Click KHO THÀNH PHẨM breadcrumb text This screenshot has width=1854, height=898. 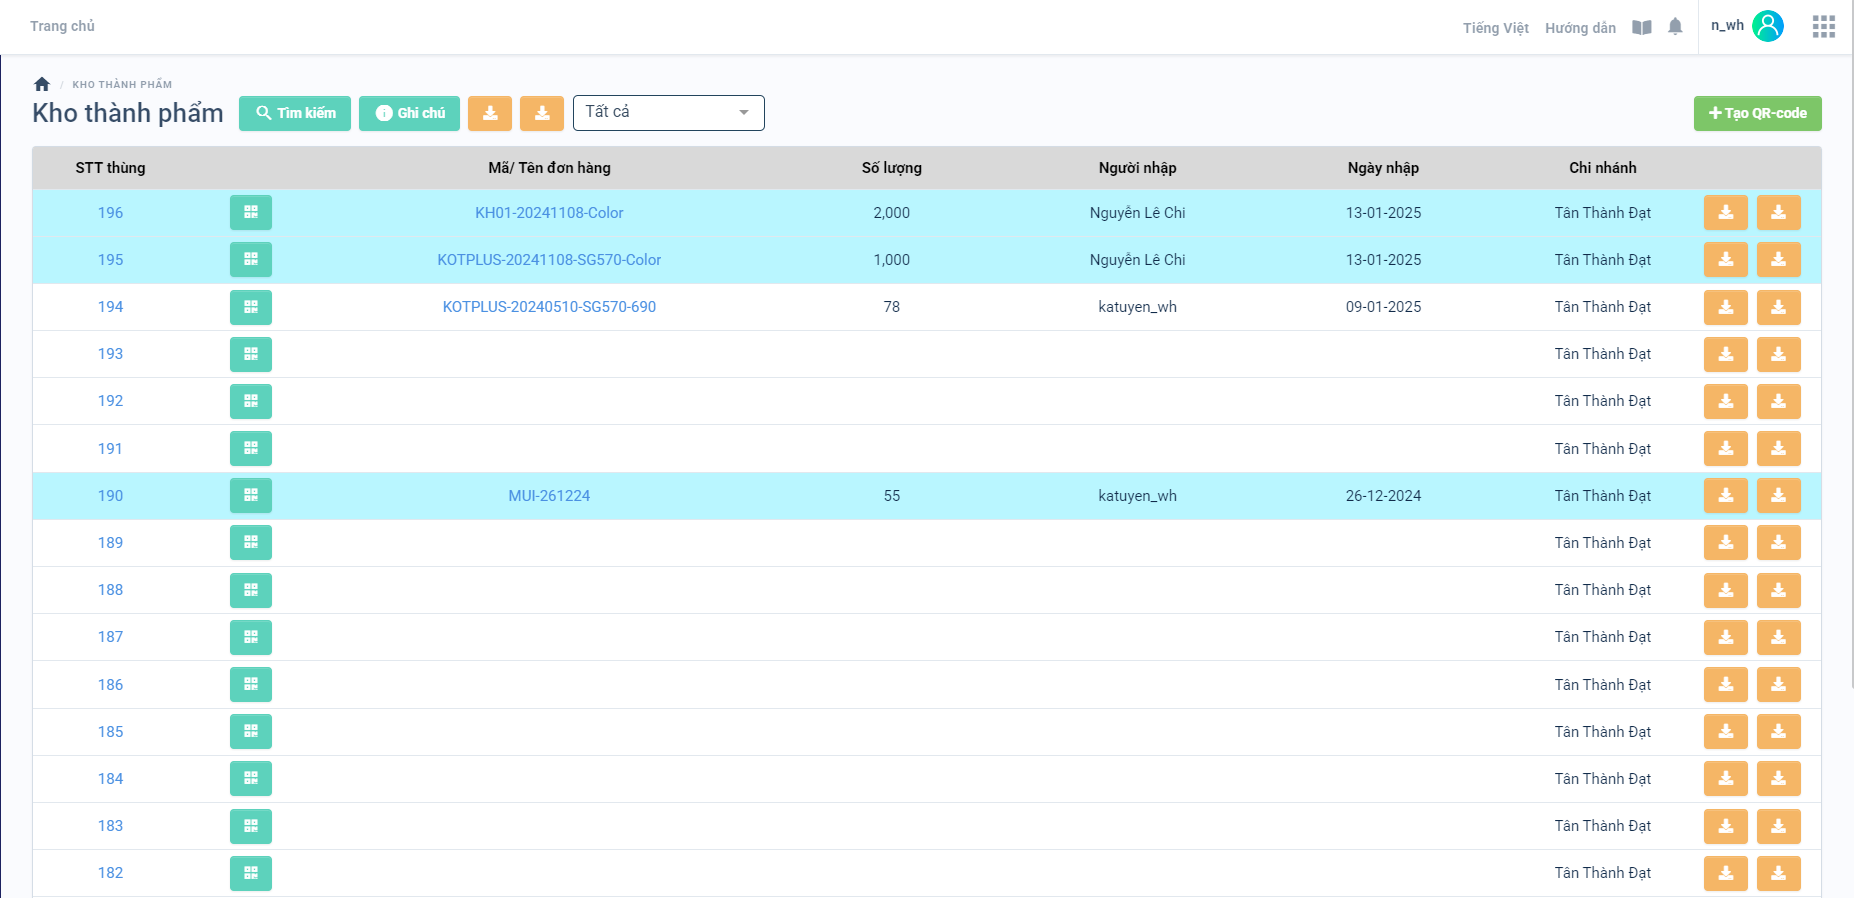pos(122,85)
